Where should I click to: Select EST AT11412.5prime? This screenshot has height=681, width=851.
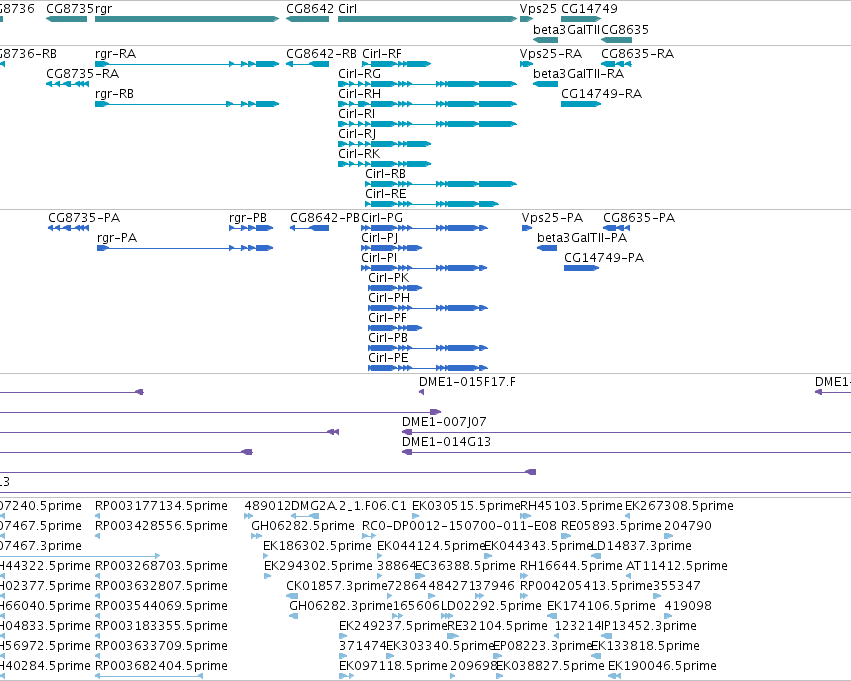(x=630, y=576)
